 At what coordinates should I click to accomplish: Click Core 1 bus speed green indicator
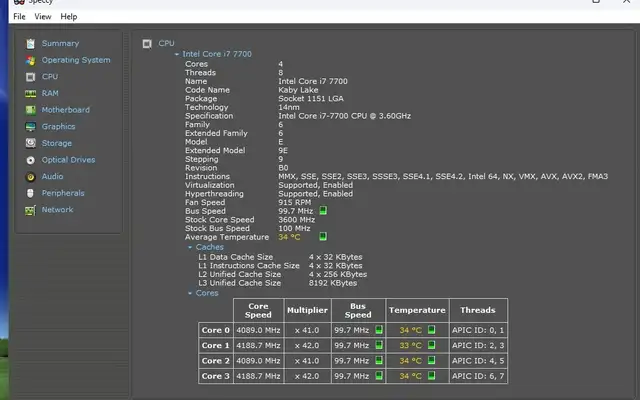pyautogui.click(x=379, y=345)
